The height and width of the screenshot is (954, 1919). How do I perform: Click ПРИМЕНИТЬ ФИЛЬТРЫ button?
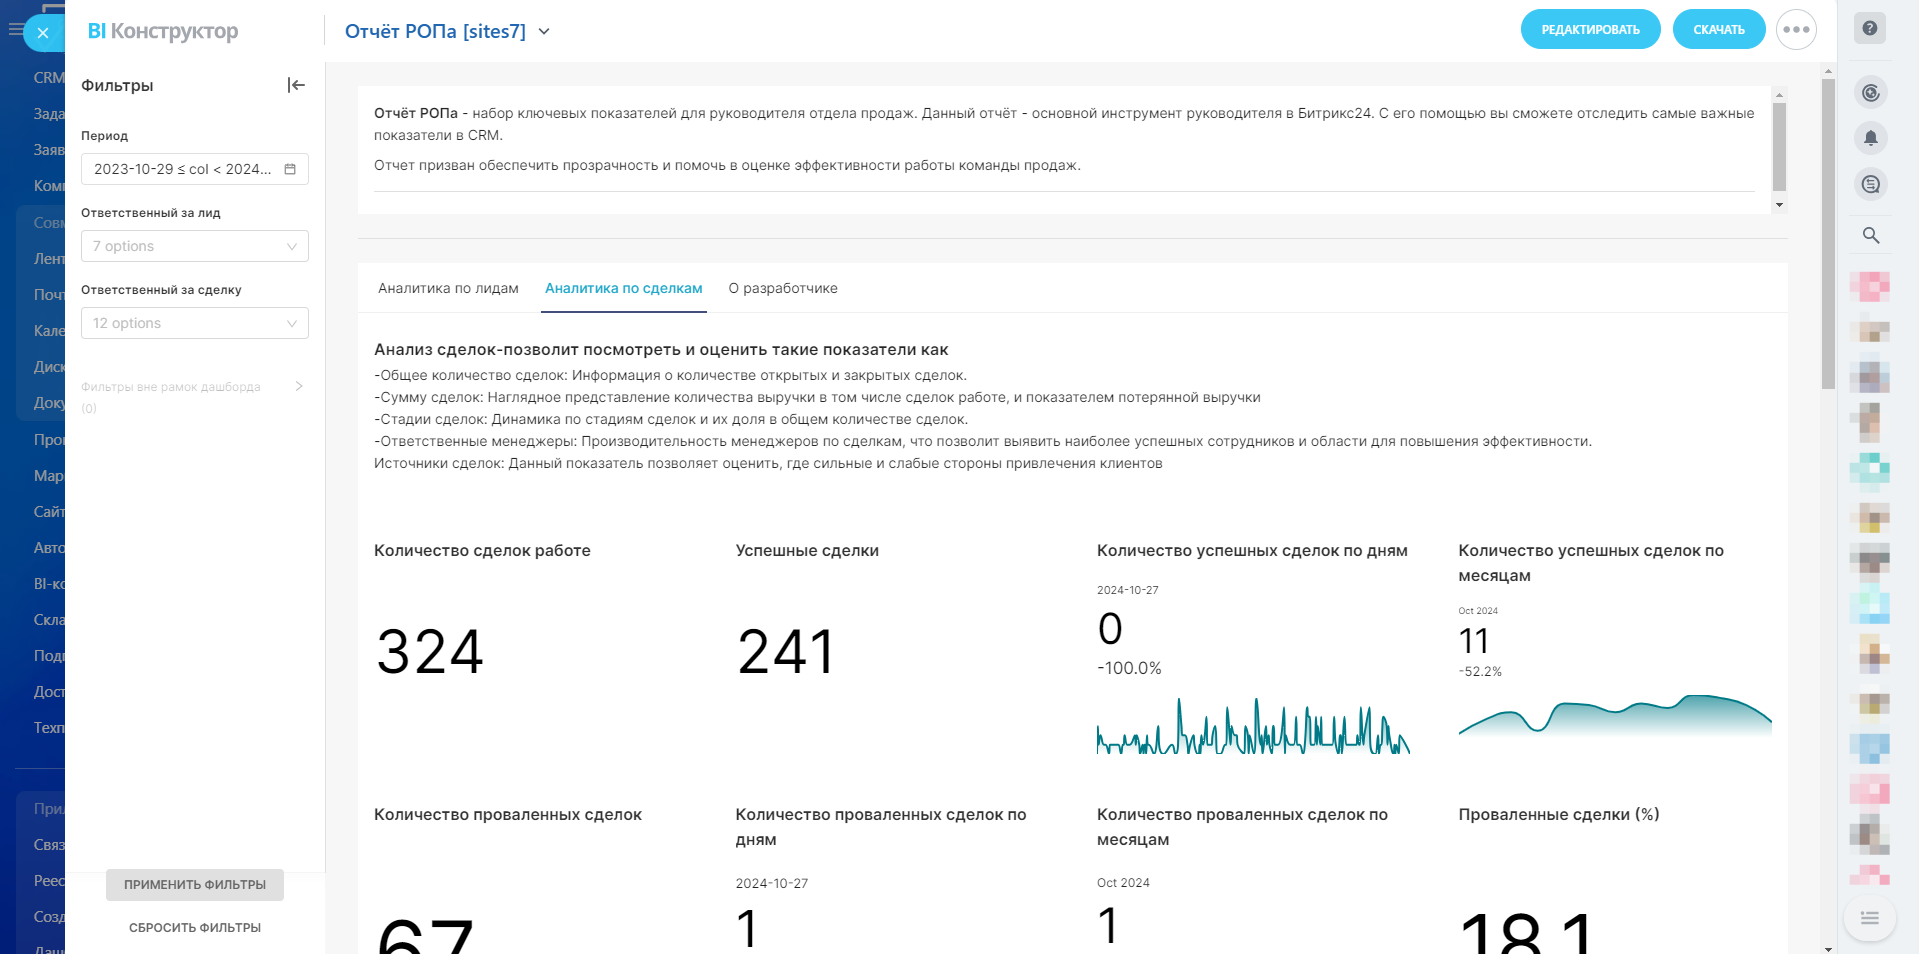click(x=195, y=885)
